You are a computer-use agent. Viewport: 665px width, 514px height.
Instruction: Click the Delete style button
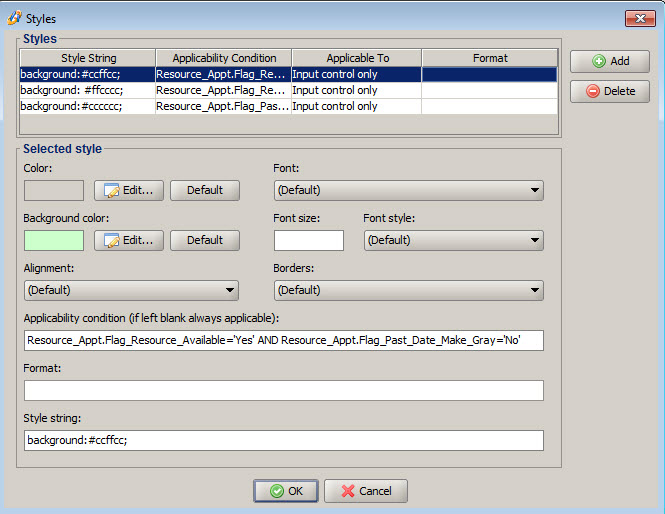coord(609,91)
